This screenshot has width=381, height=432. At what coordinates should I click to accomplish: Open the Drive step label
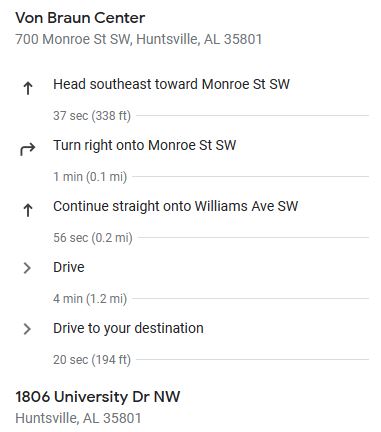[x=69, y=267]
